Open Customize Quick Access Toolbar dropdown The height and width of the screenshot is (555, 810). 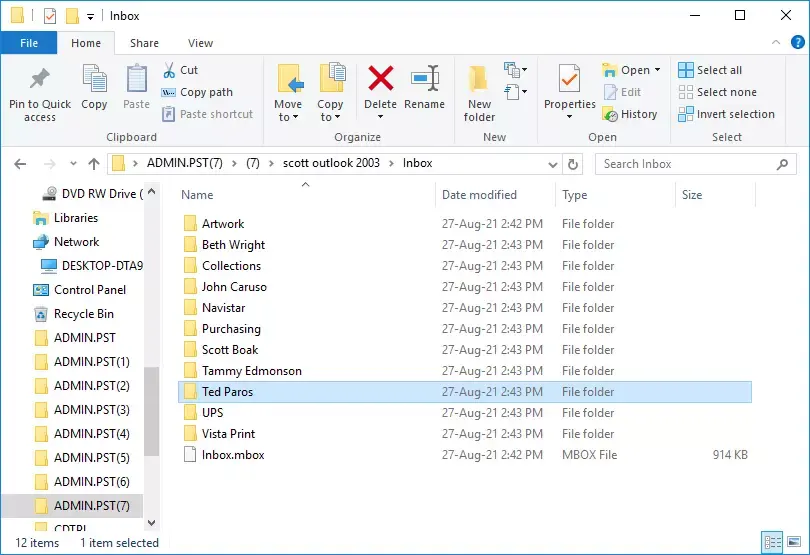[x=90, y=17]
